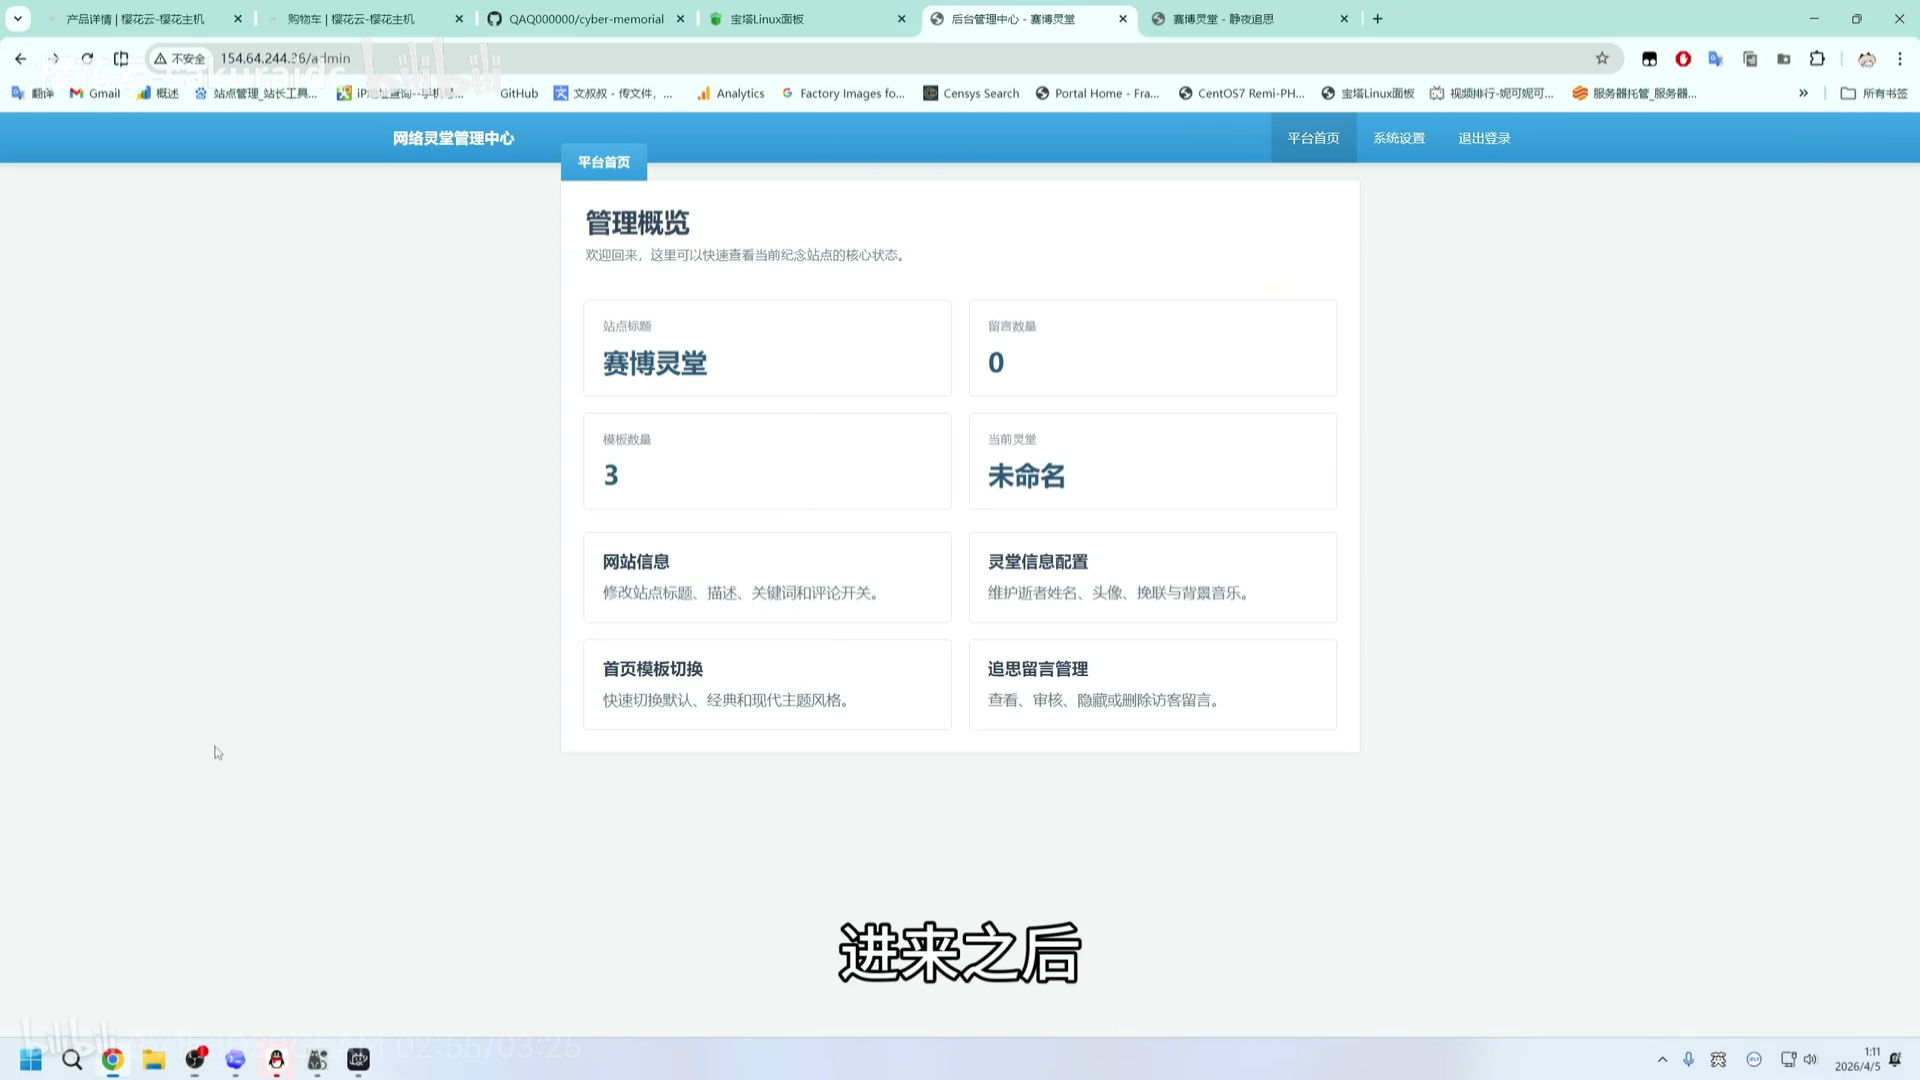Open the AdBlock extension icon
Viewport: 1920px width, 1080px height.
tap(1683, 58)
